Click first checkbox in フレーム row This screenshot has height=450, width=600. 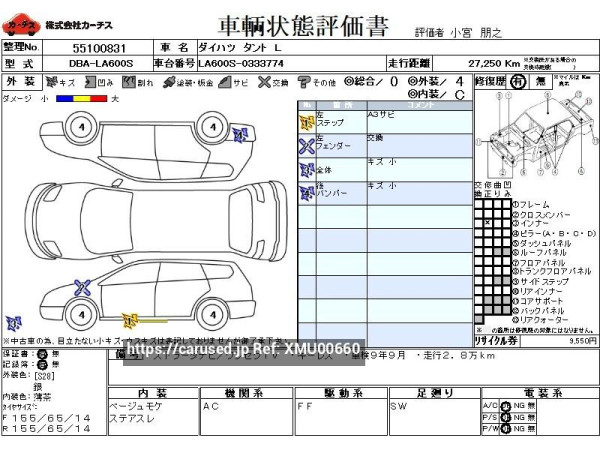pos(479,204)
